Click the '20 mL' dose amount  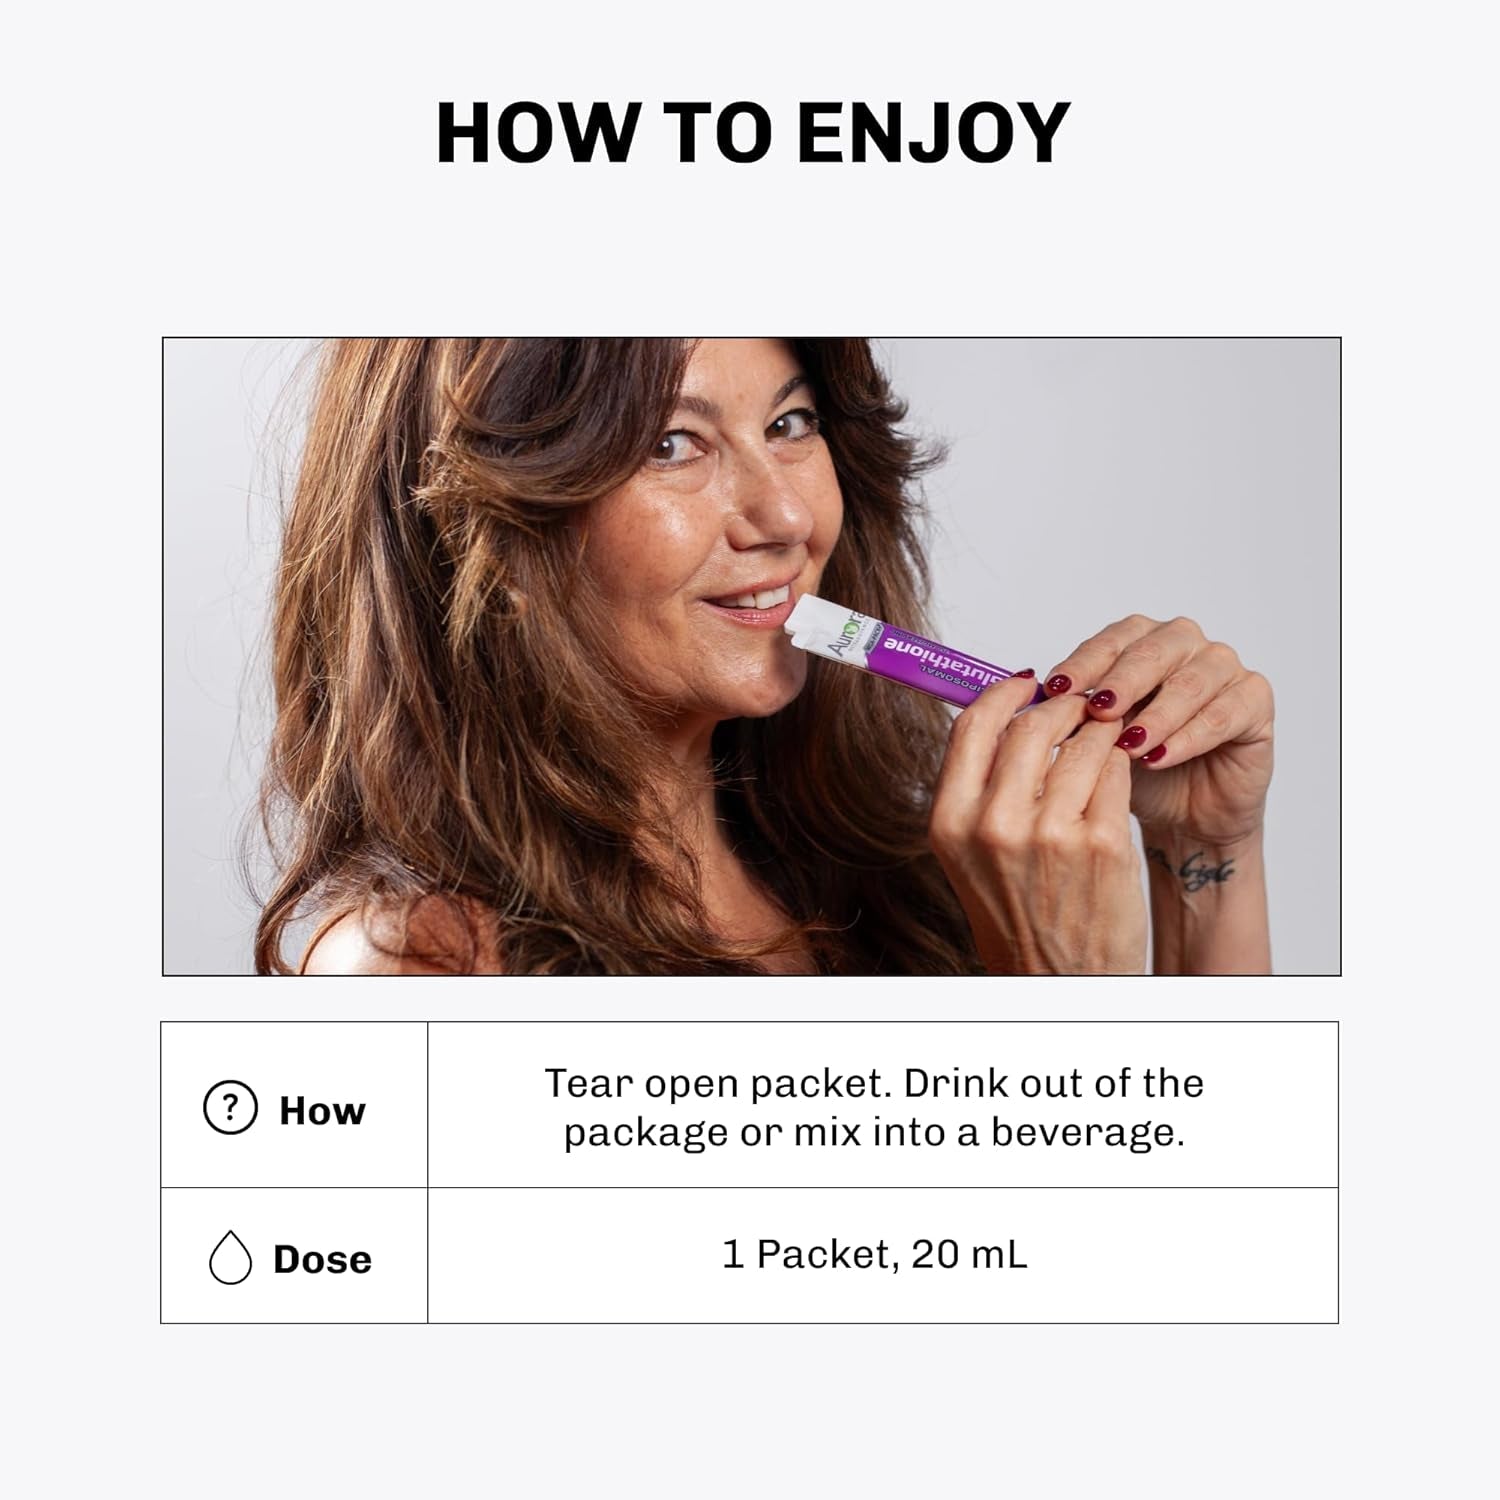[x=969, y=1254]
